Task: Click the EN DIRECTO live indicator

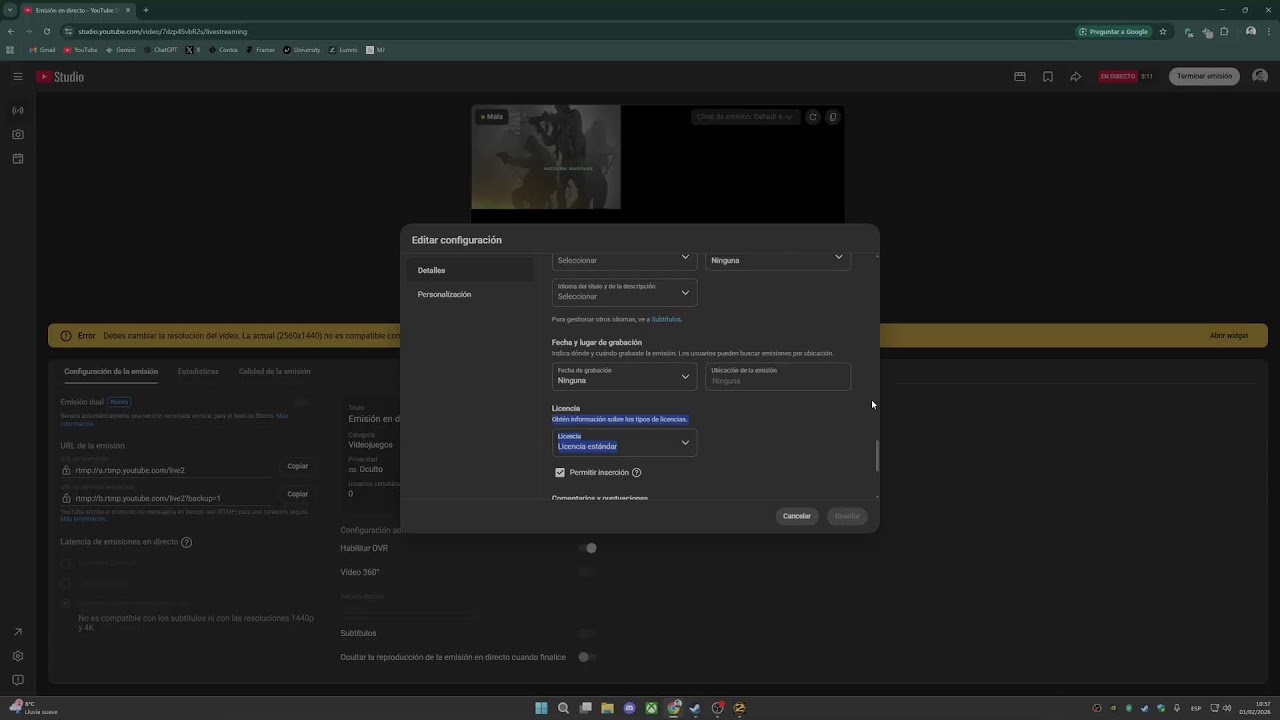Action: click(x=1118, y=77)
